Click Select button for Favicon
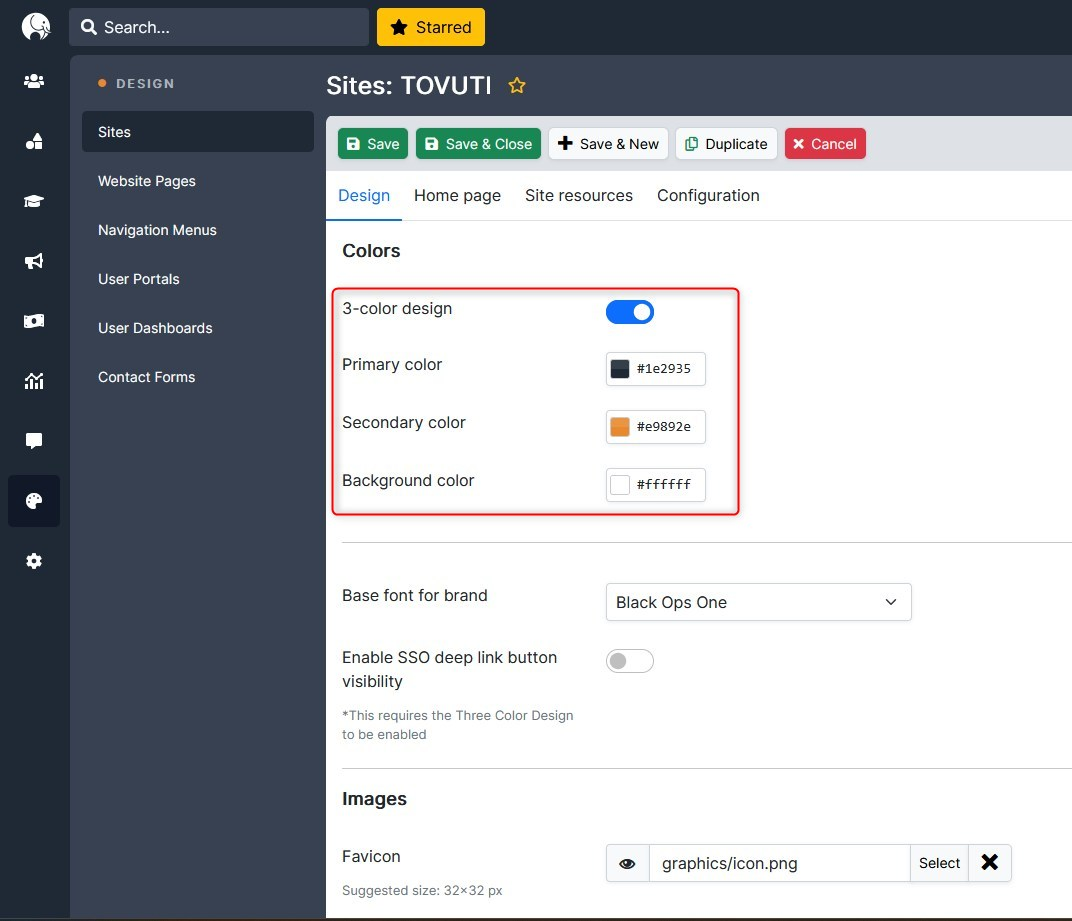 pos(939,863)
